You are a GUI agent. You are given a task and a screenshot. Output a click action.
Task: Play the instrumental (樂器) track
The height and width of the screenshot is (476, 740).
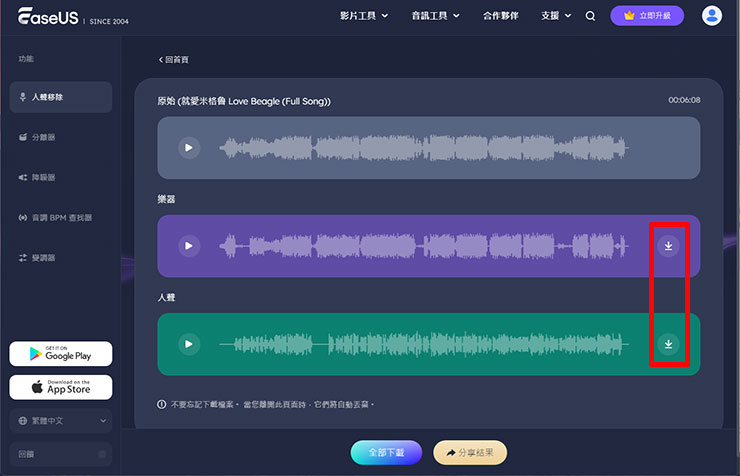188,246
